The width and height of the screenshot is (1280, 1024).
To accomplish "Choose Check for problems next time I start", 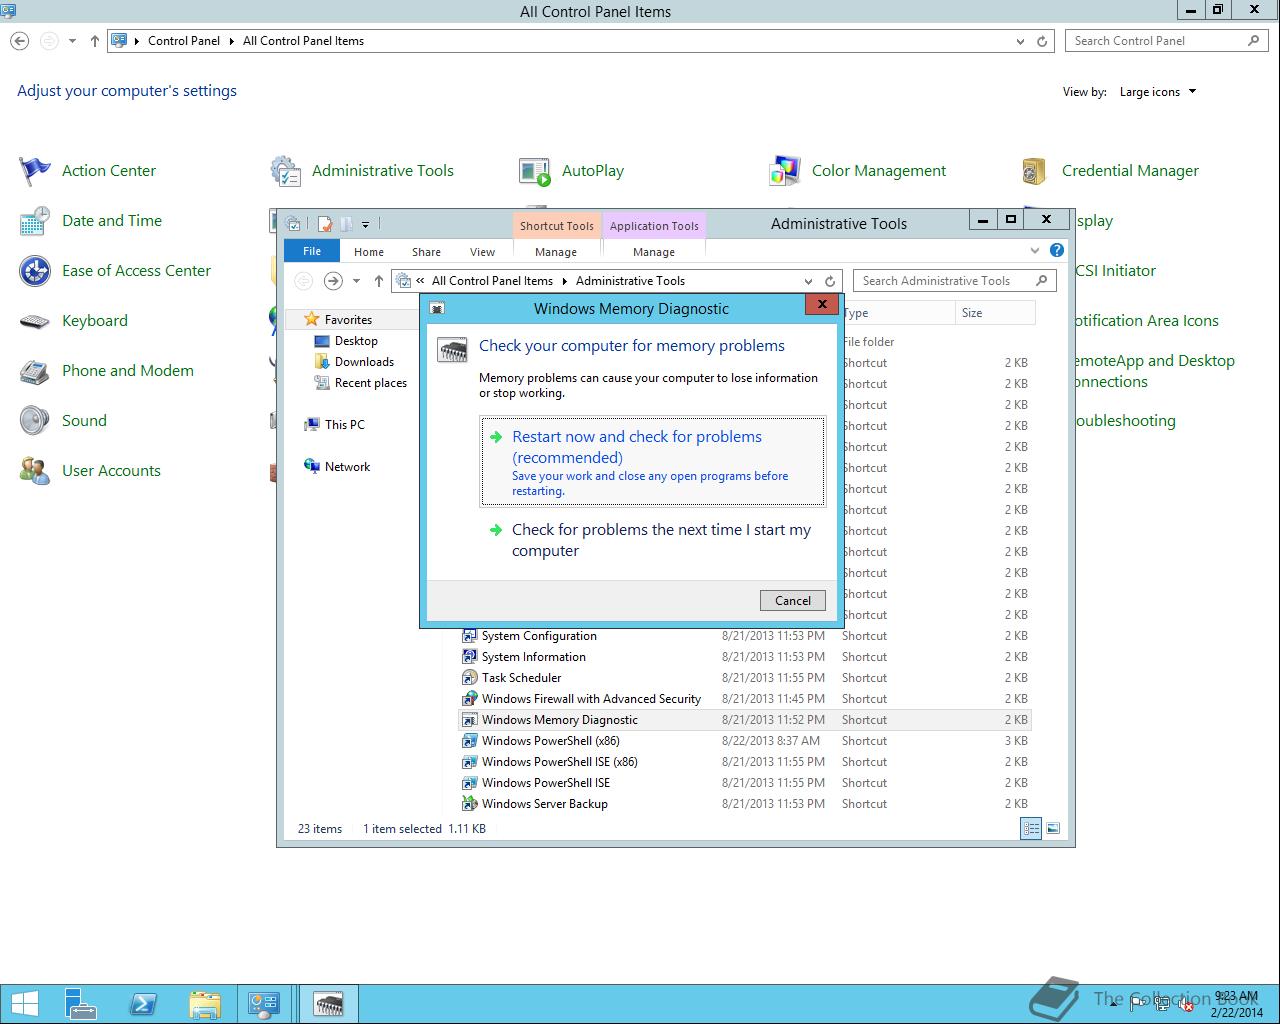I will 653,540.
